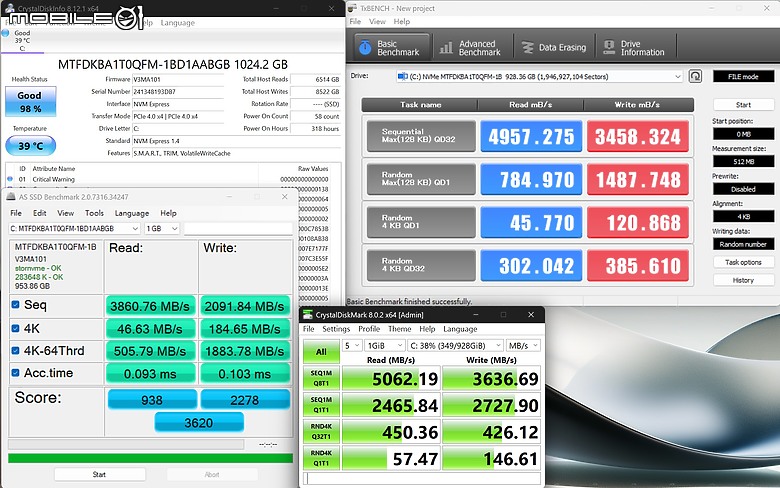Open Theme menu in CrystalDiskMark
Screen dimensions: 780x488
399,329
